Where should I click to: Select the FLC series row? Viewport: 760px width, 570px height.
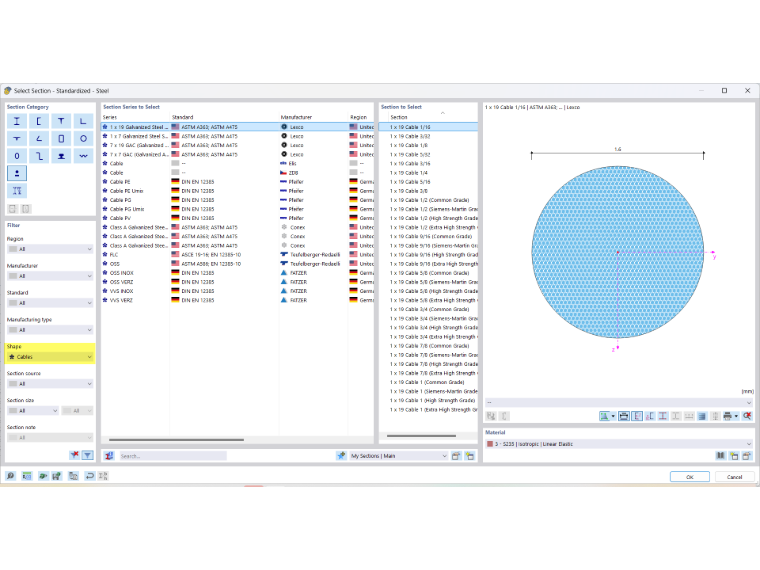[238, 254]
